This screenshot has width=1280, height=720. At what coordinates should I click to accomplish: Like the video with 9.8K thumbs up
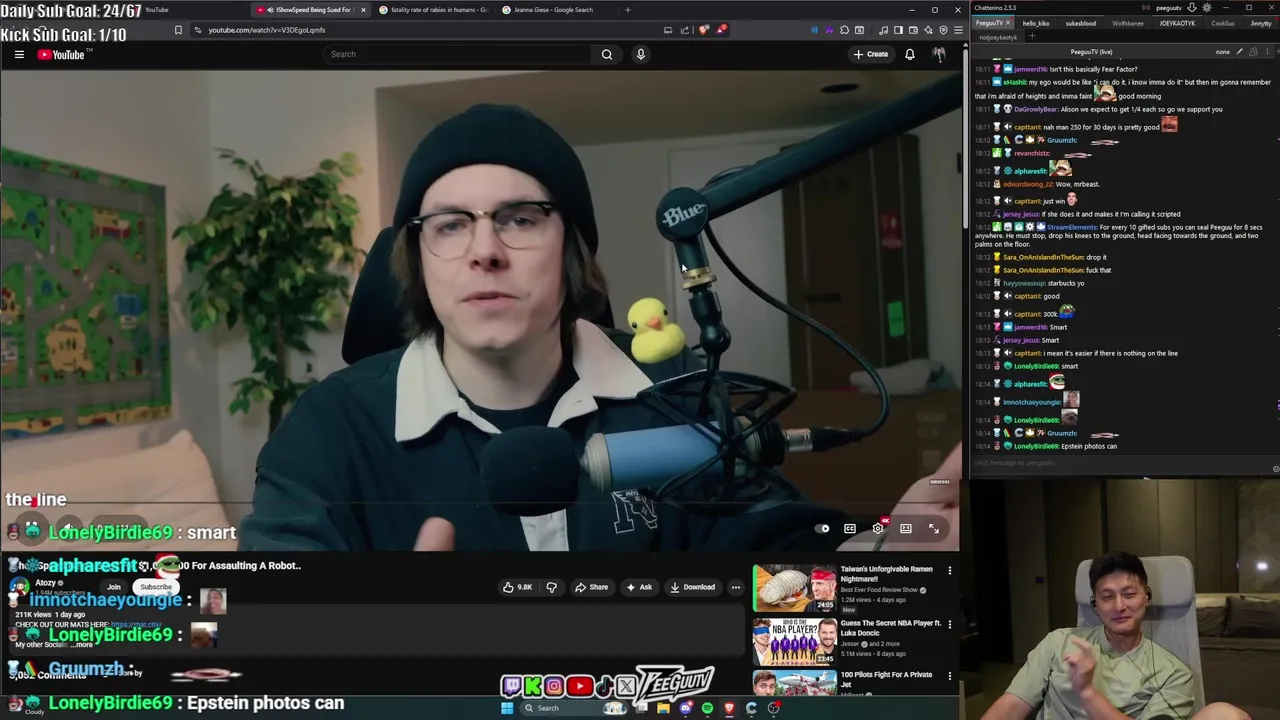pos(518,587)
